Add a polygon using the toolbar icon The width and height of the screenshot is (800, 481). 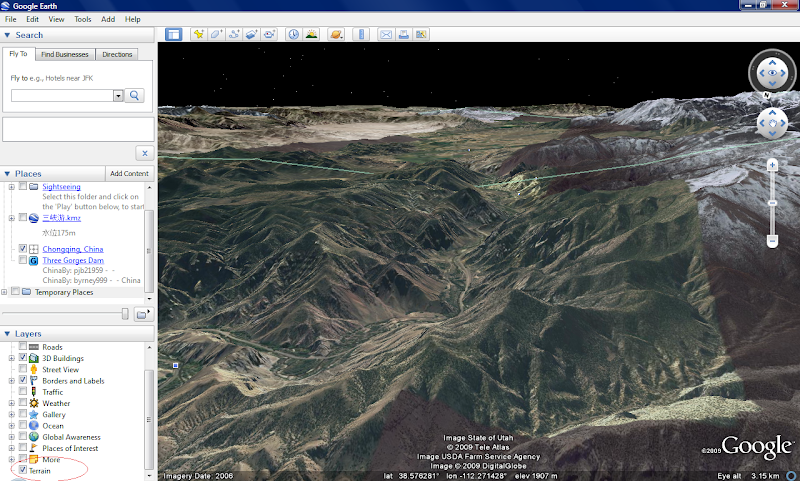pos(216,34)
